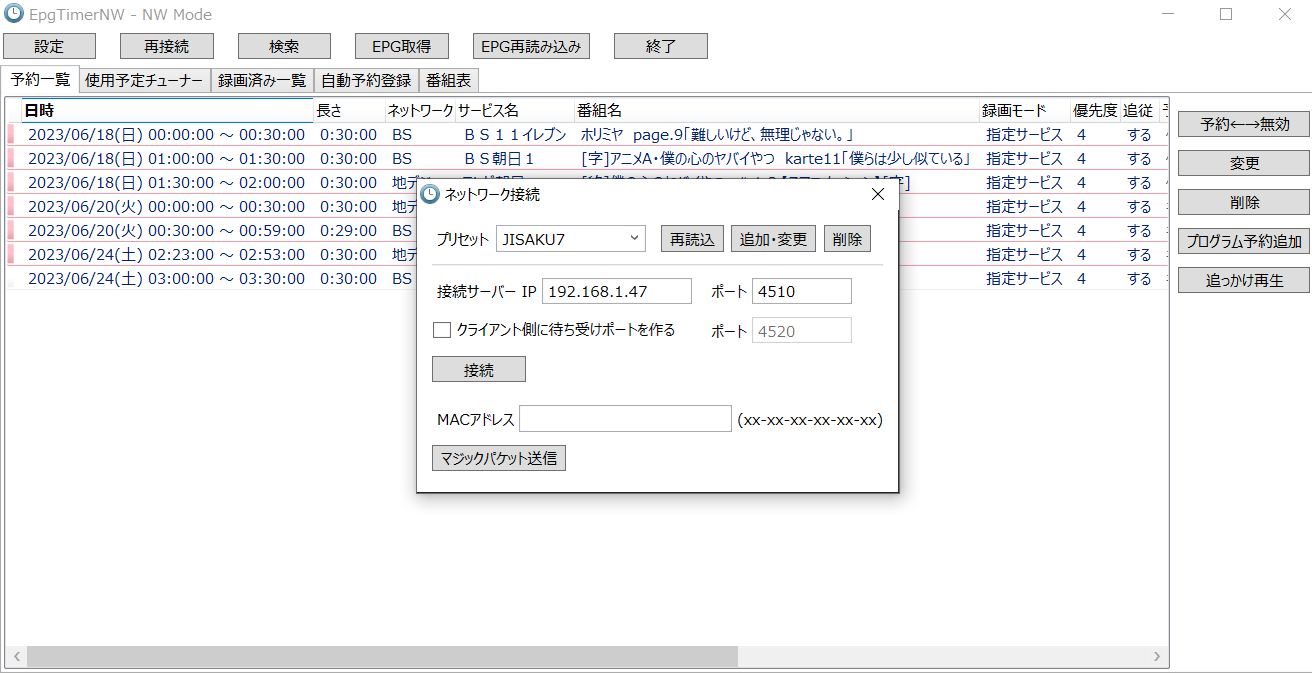Click 変更 to modify selected reservation
This screenshot has height=673, width=1312.
(1243, 162)
